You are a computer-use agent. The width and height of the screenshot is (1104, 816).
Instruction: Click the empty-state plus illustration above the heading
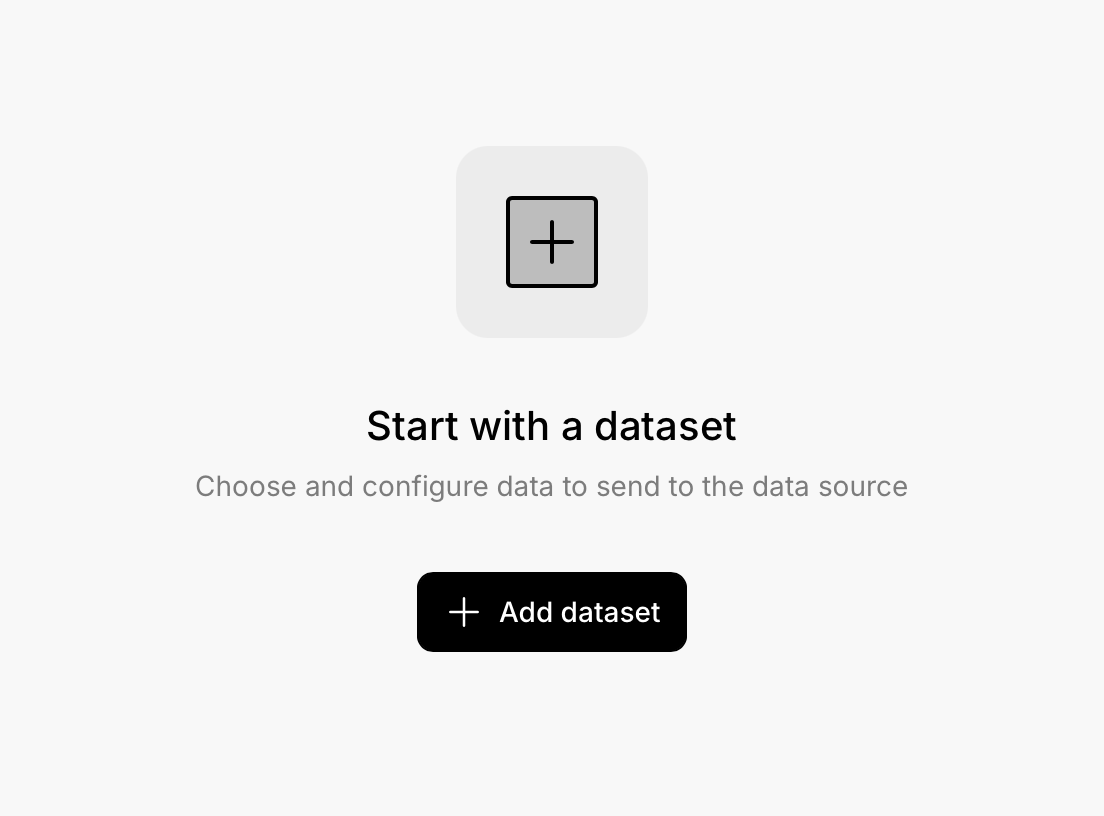(551, 242)
